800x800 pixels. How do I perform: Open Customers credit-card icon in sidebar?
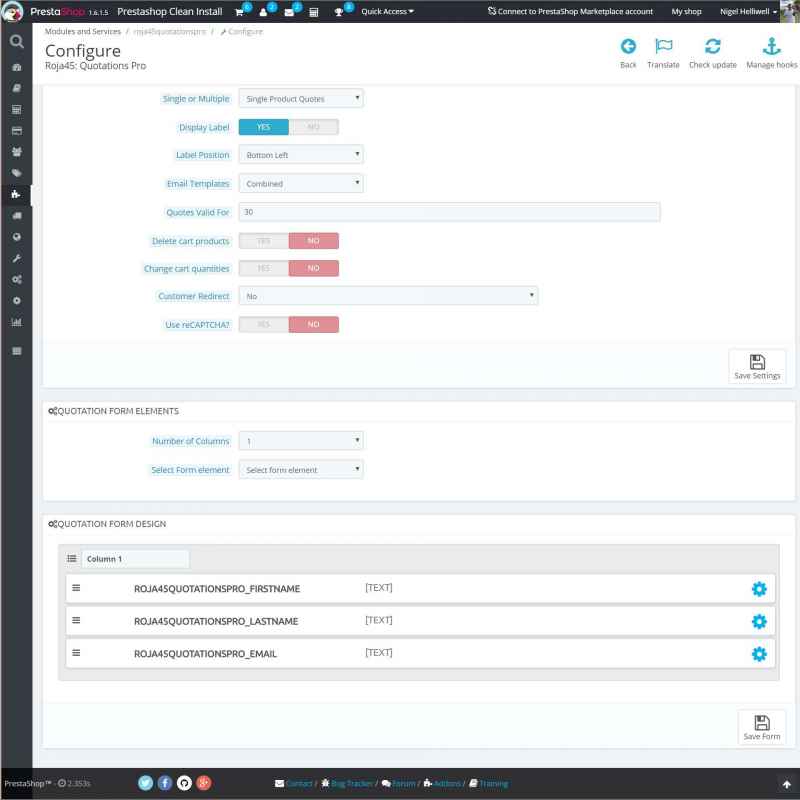coord(16,131)
